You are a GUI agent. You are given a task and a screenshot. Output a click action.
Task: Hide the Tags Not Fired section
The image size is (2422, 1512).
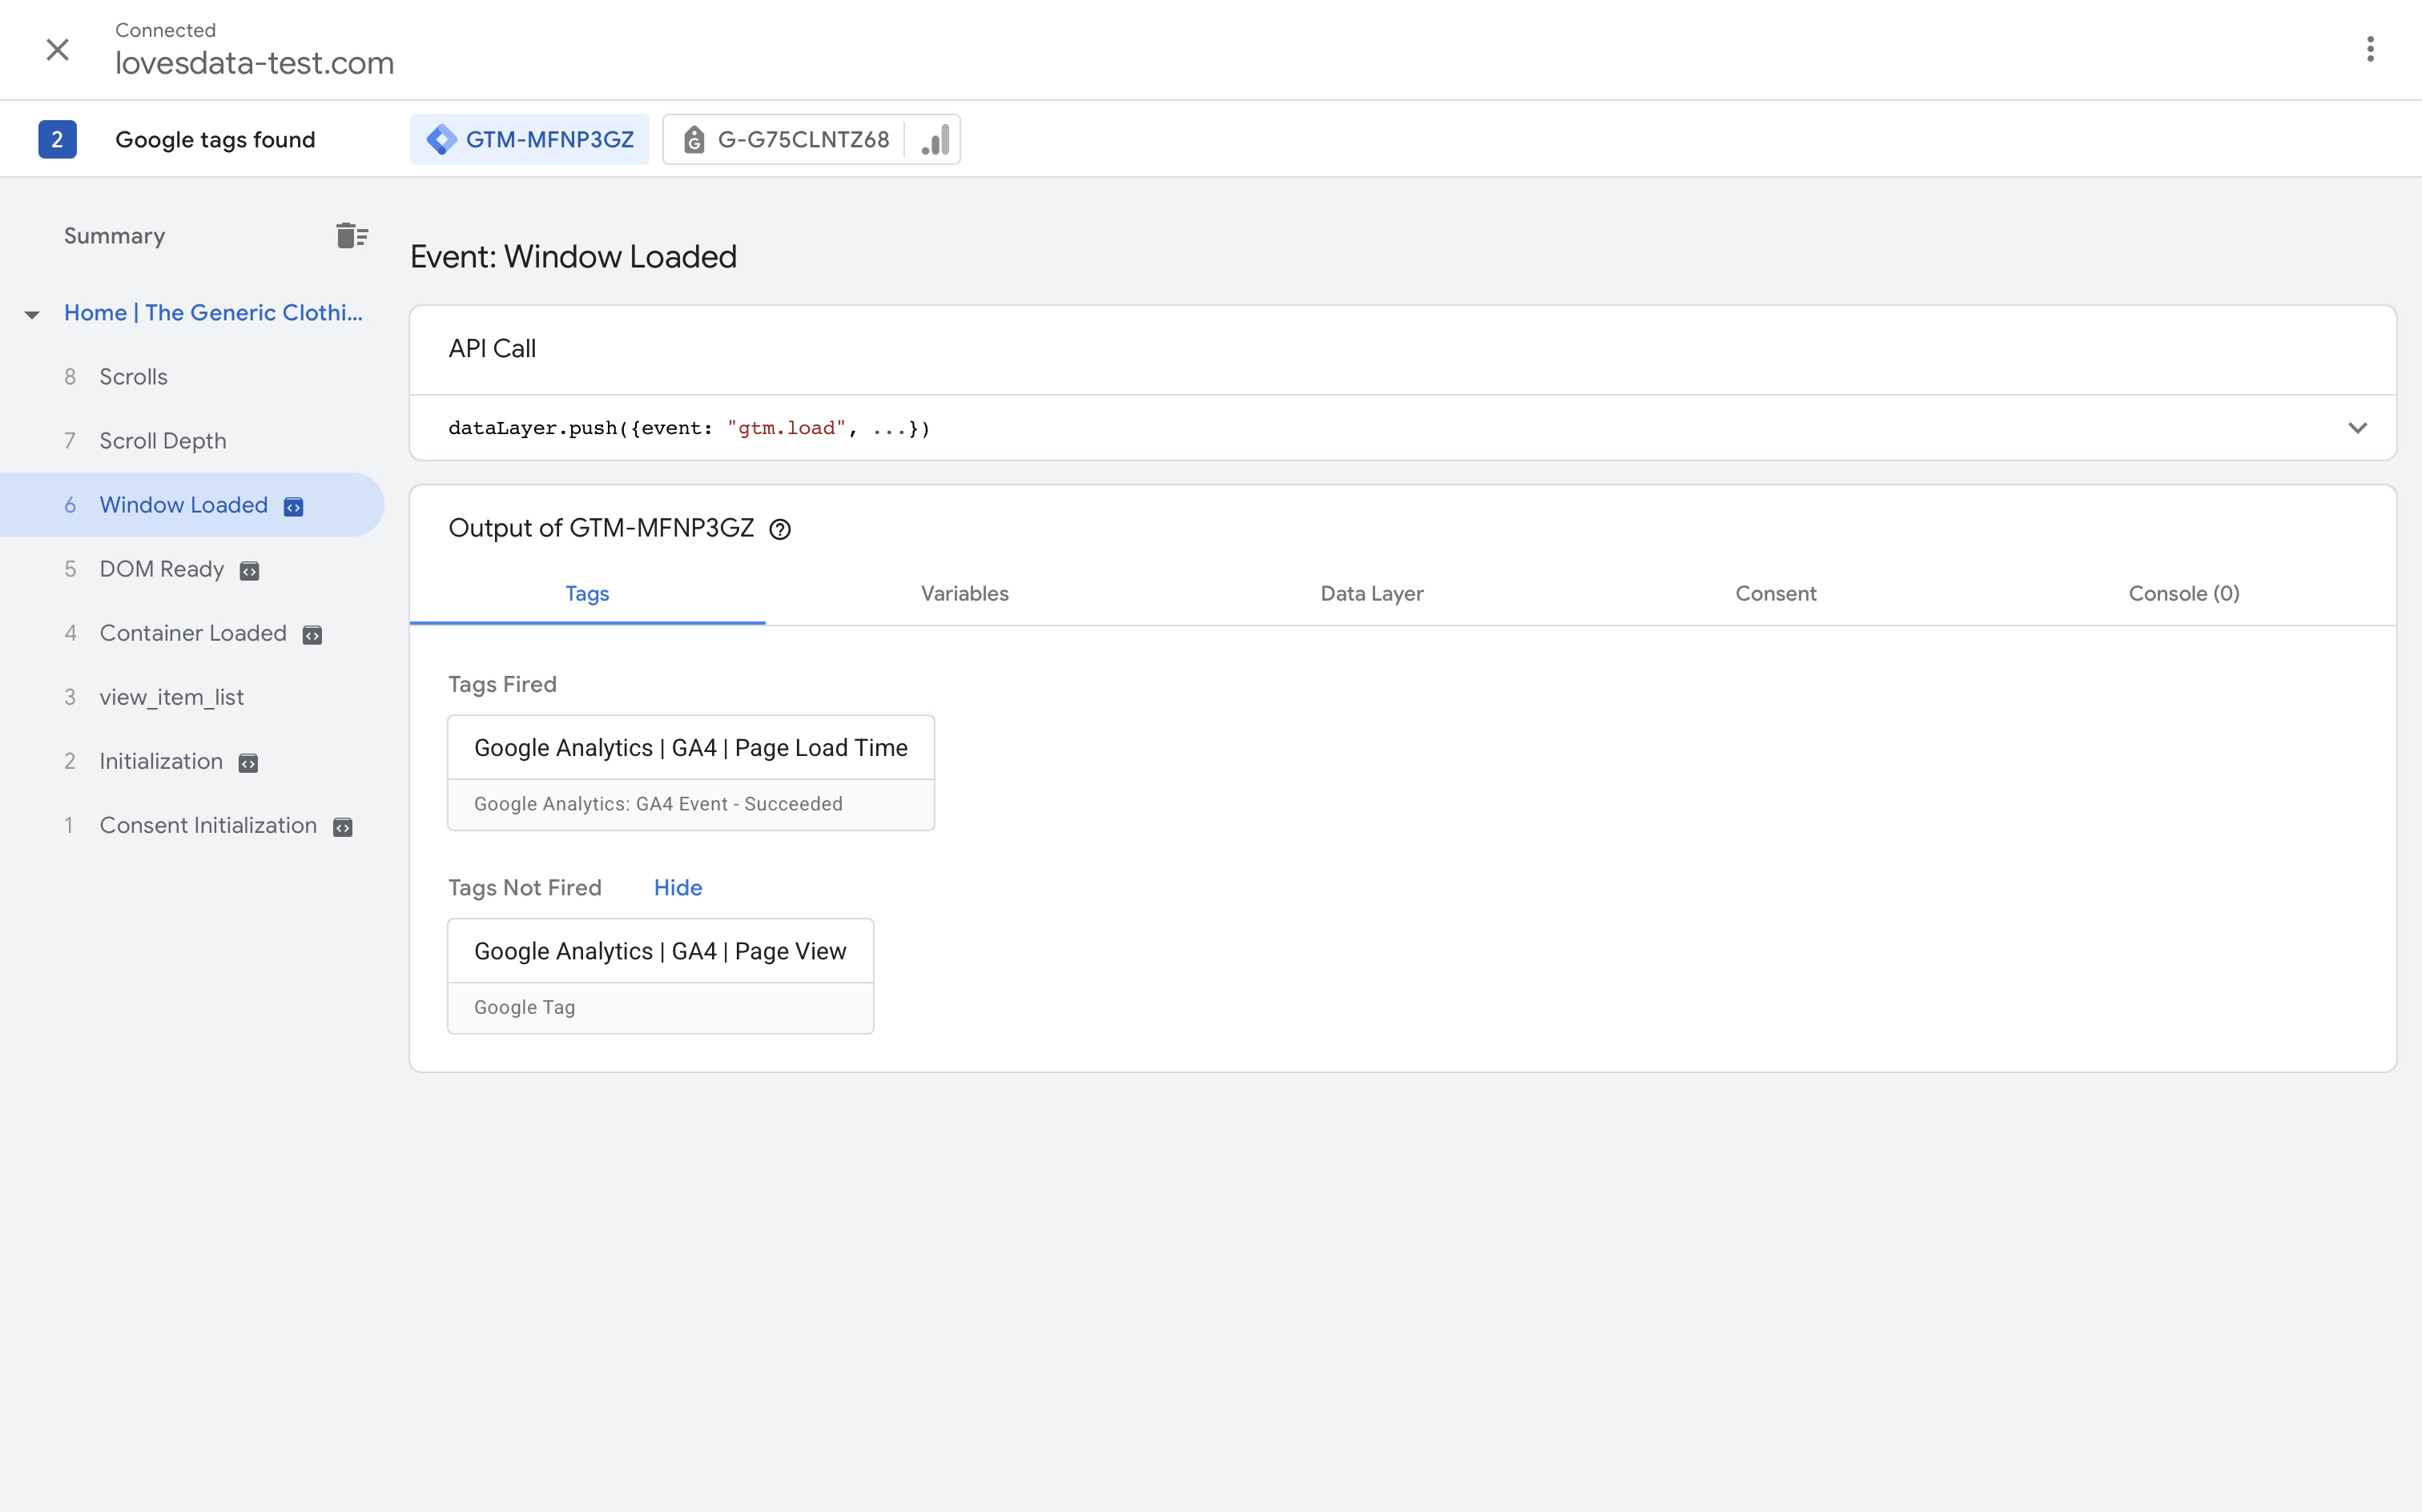[x=678, y=887]
